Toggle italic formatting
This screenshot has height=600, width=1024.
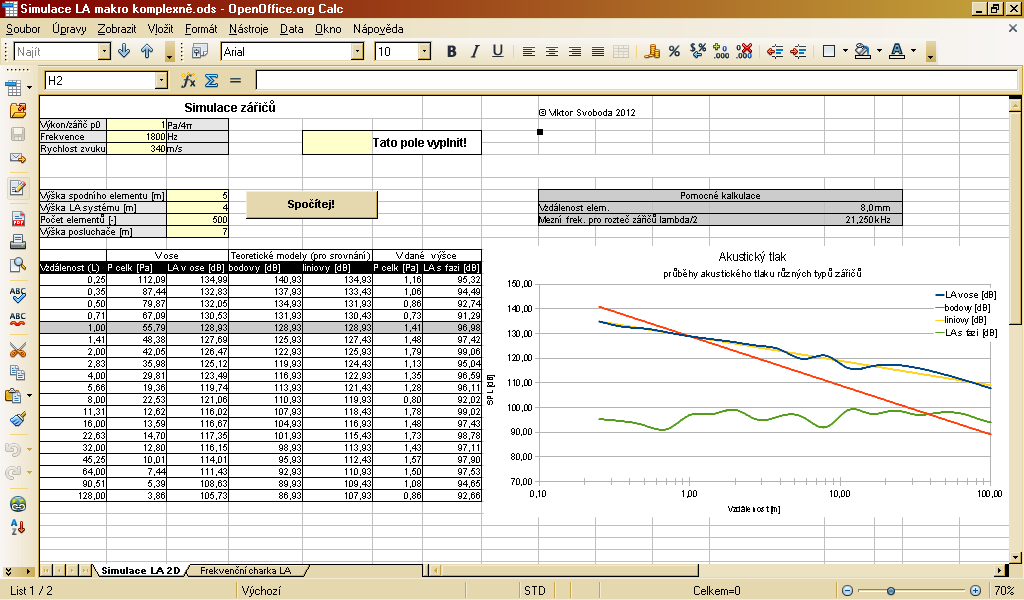(474, 51)
